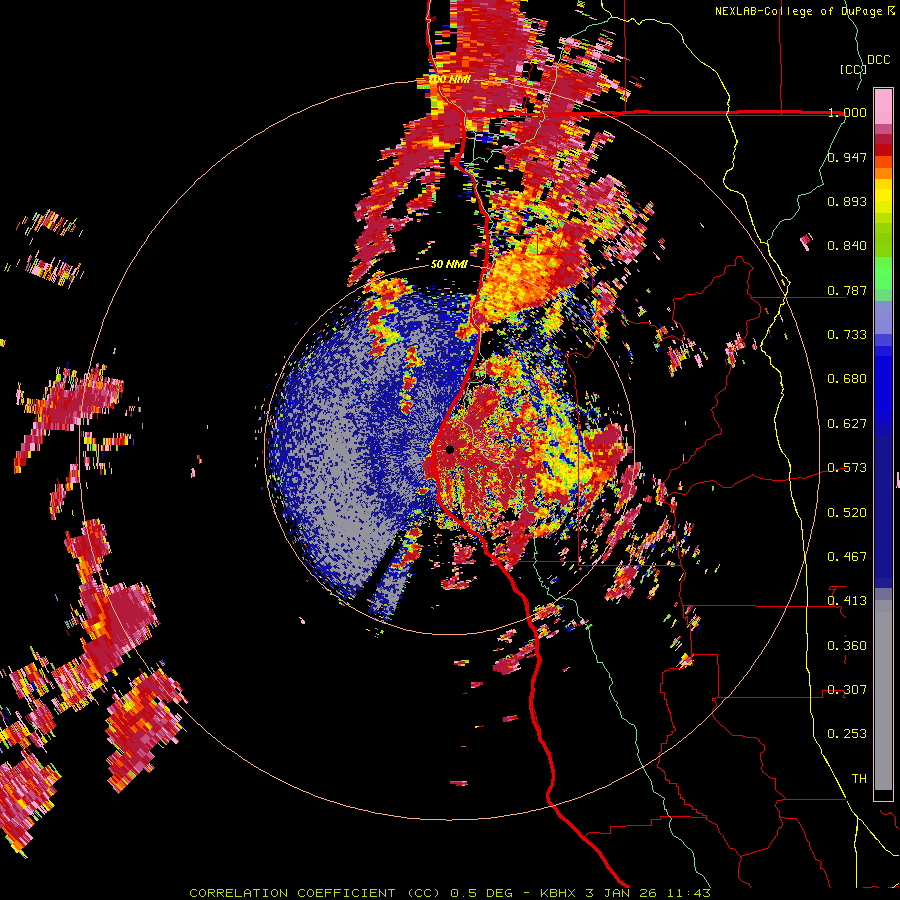Screen dimensions: 900x900
Task: Click the black radar site dot
Action: 450,450
